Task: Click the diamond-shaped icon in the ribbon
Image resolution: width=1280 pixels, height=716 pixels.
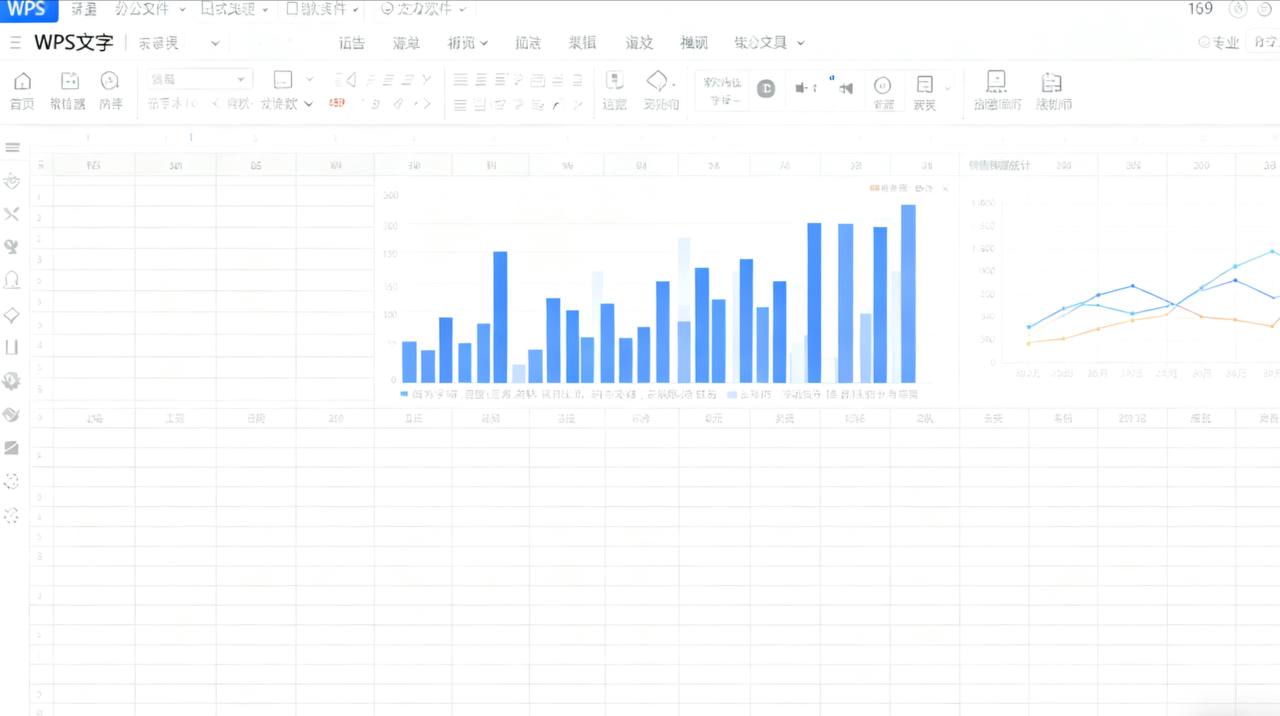Action: tap(657, 81)
